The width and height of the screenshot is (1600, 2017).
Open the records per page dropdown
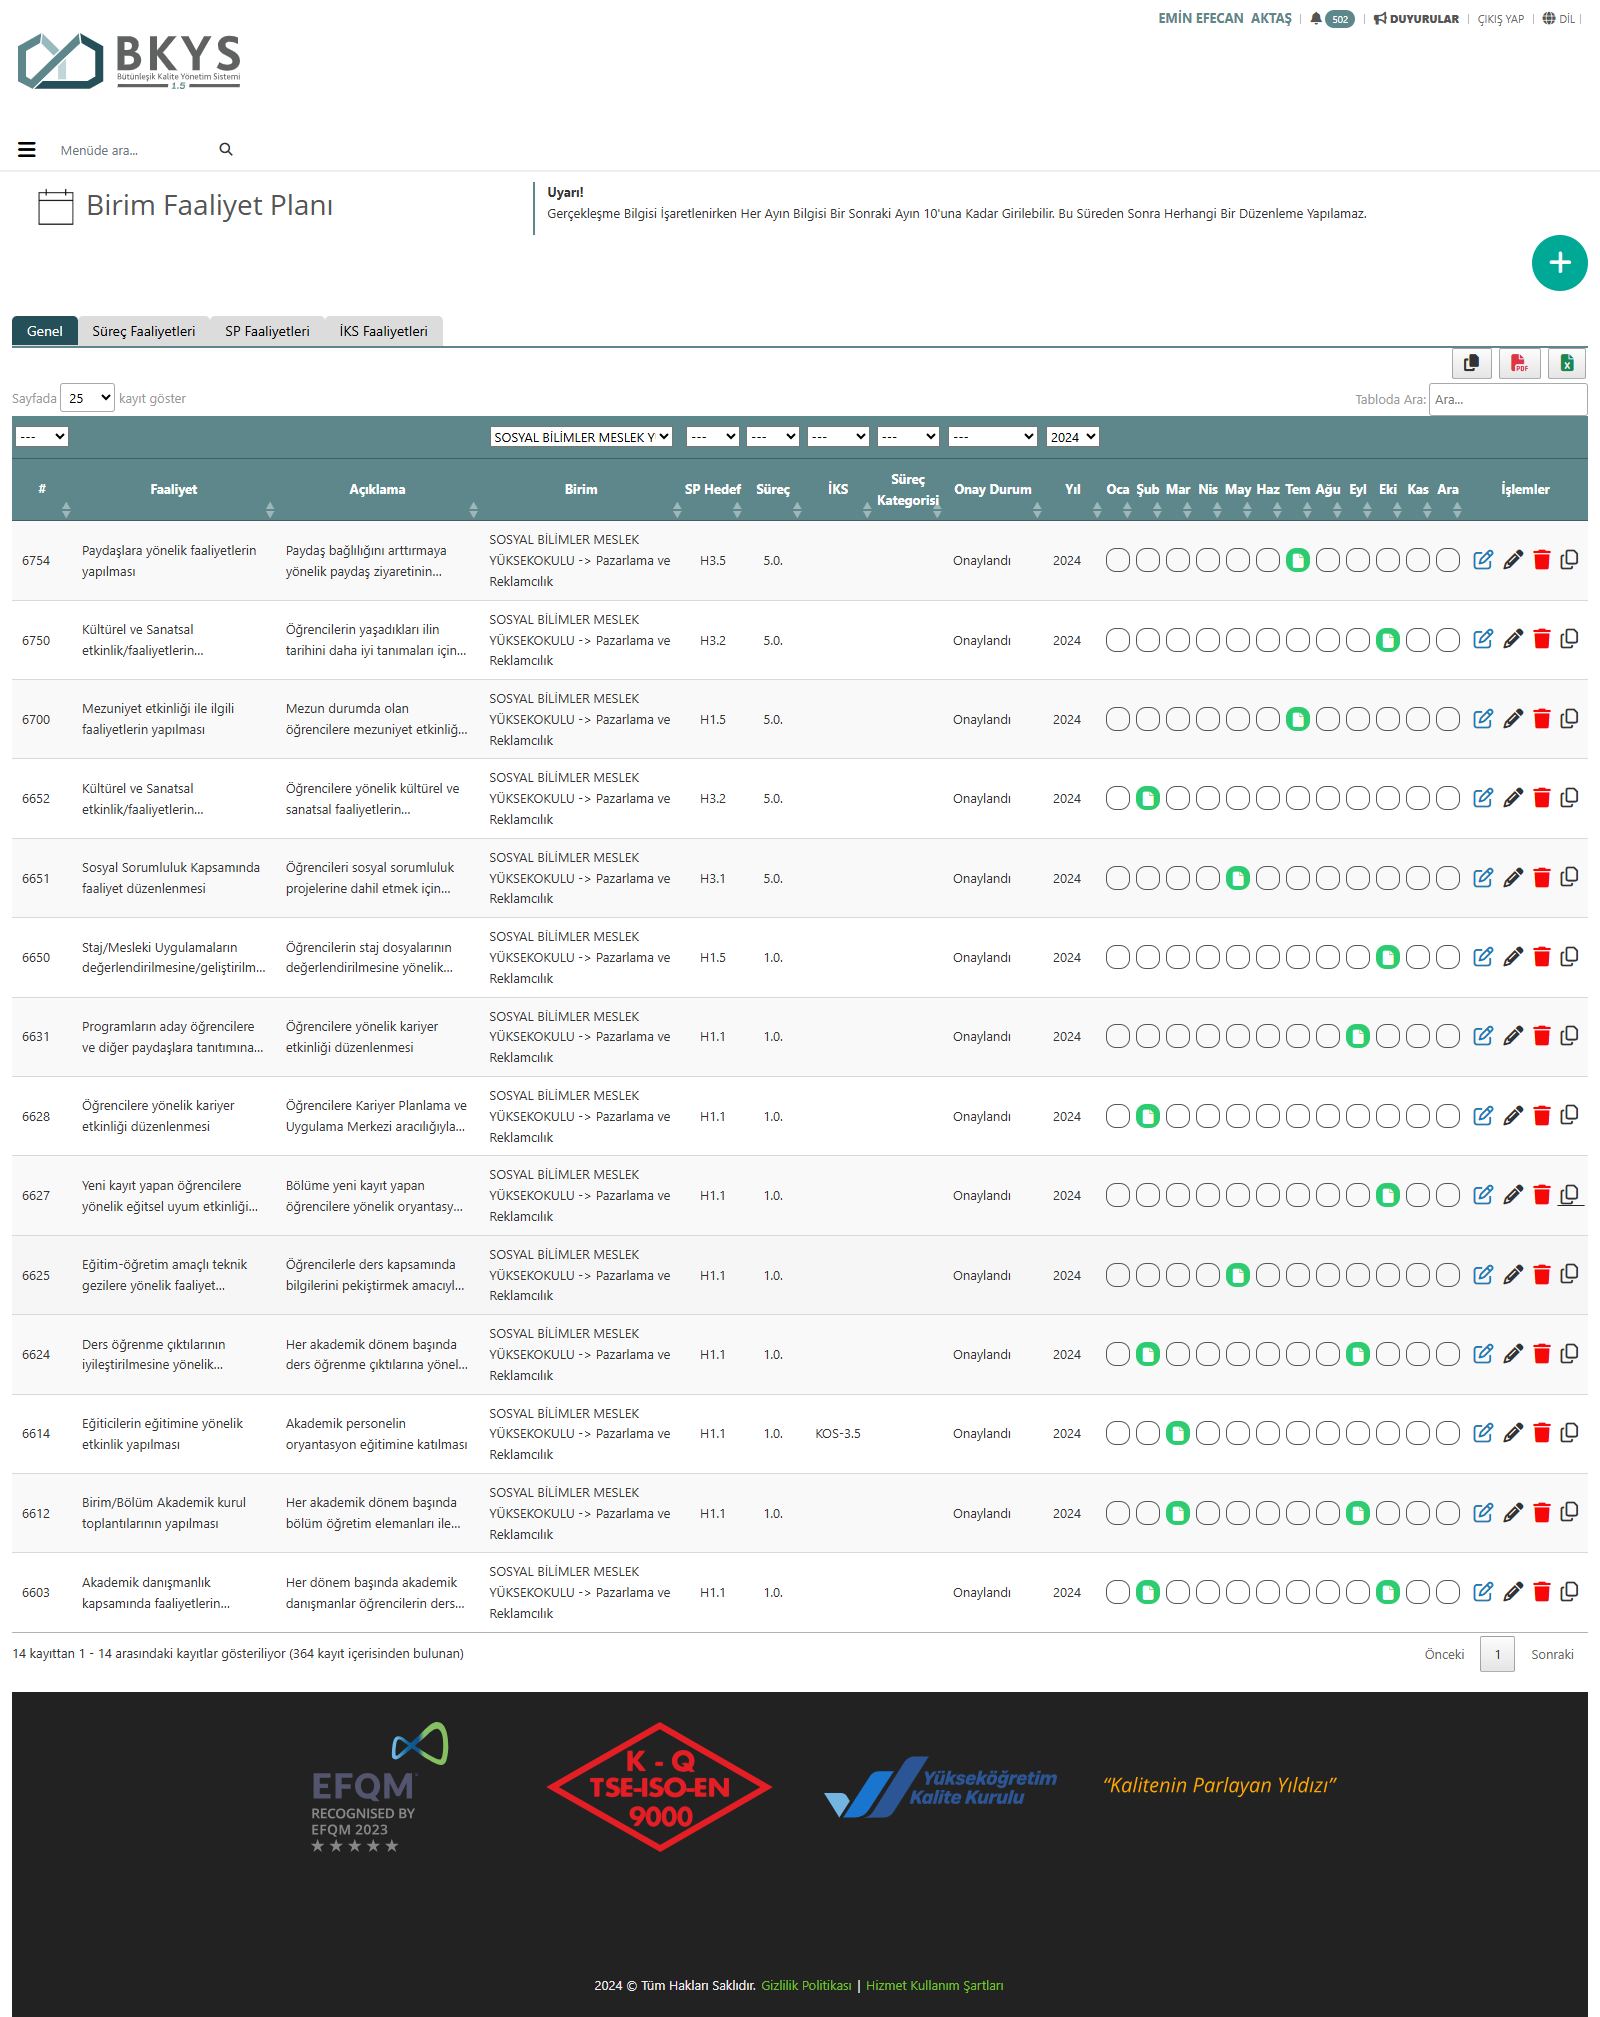pos(88,398)
